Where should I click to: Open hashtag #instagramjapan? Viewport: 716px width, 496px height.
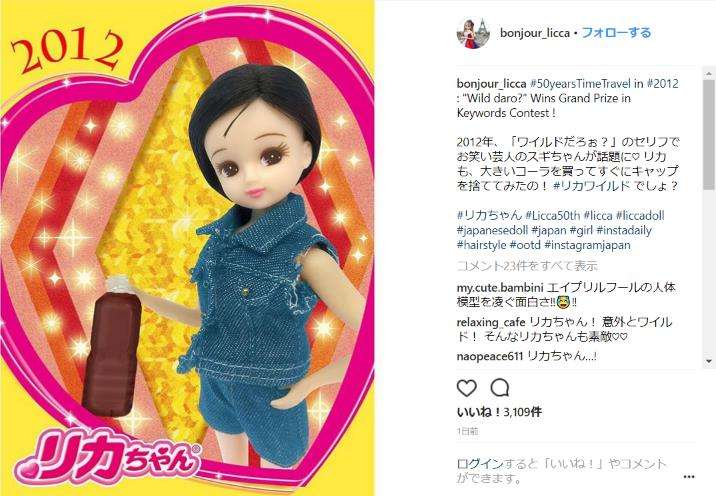[587, 245]
